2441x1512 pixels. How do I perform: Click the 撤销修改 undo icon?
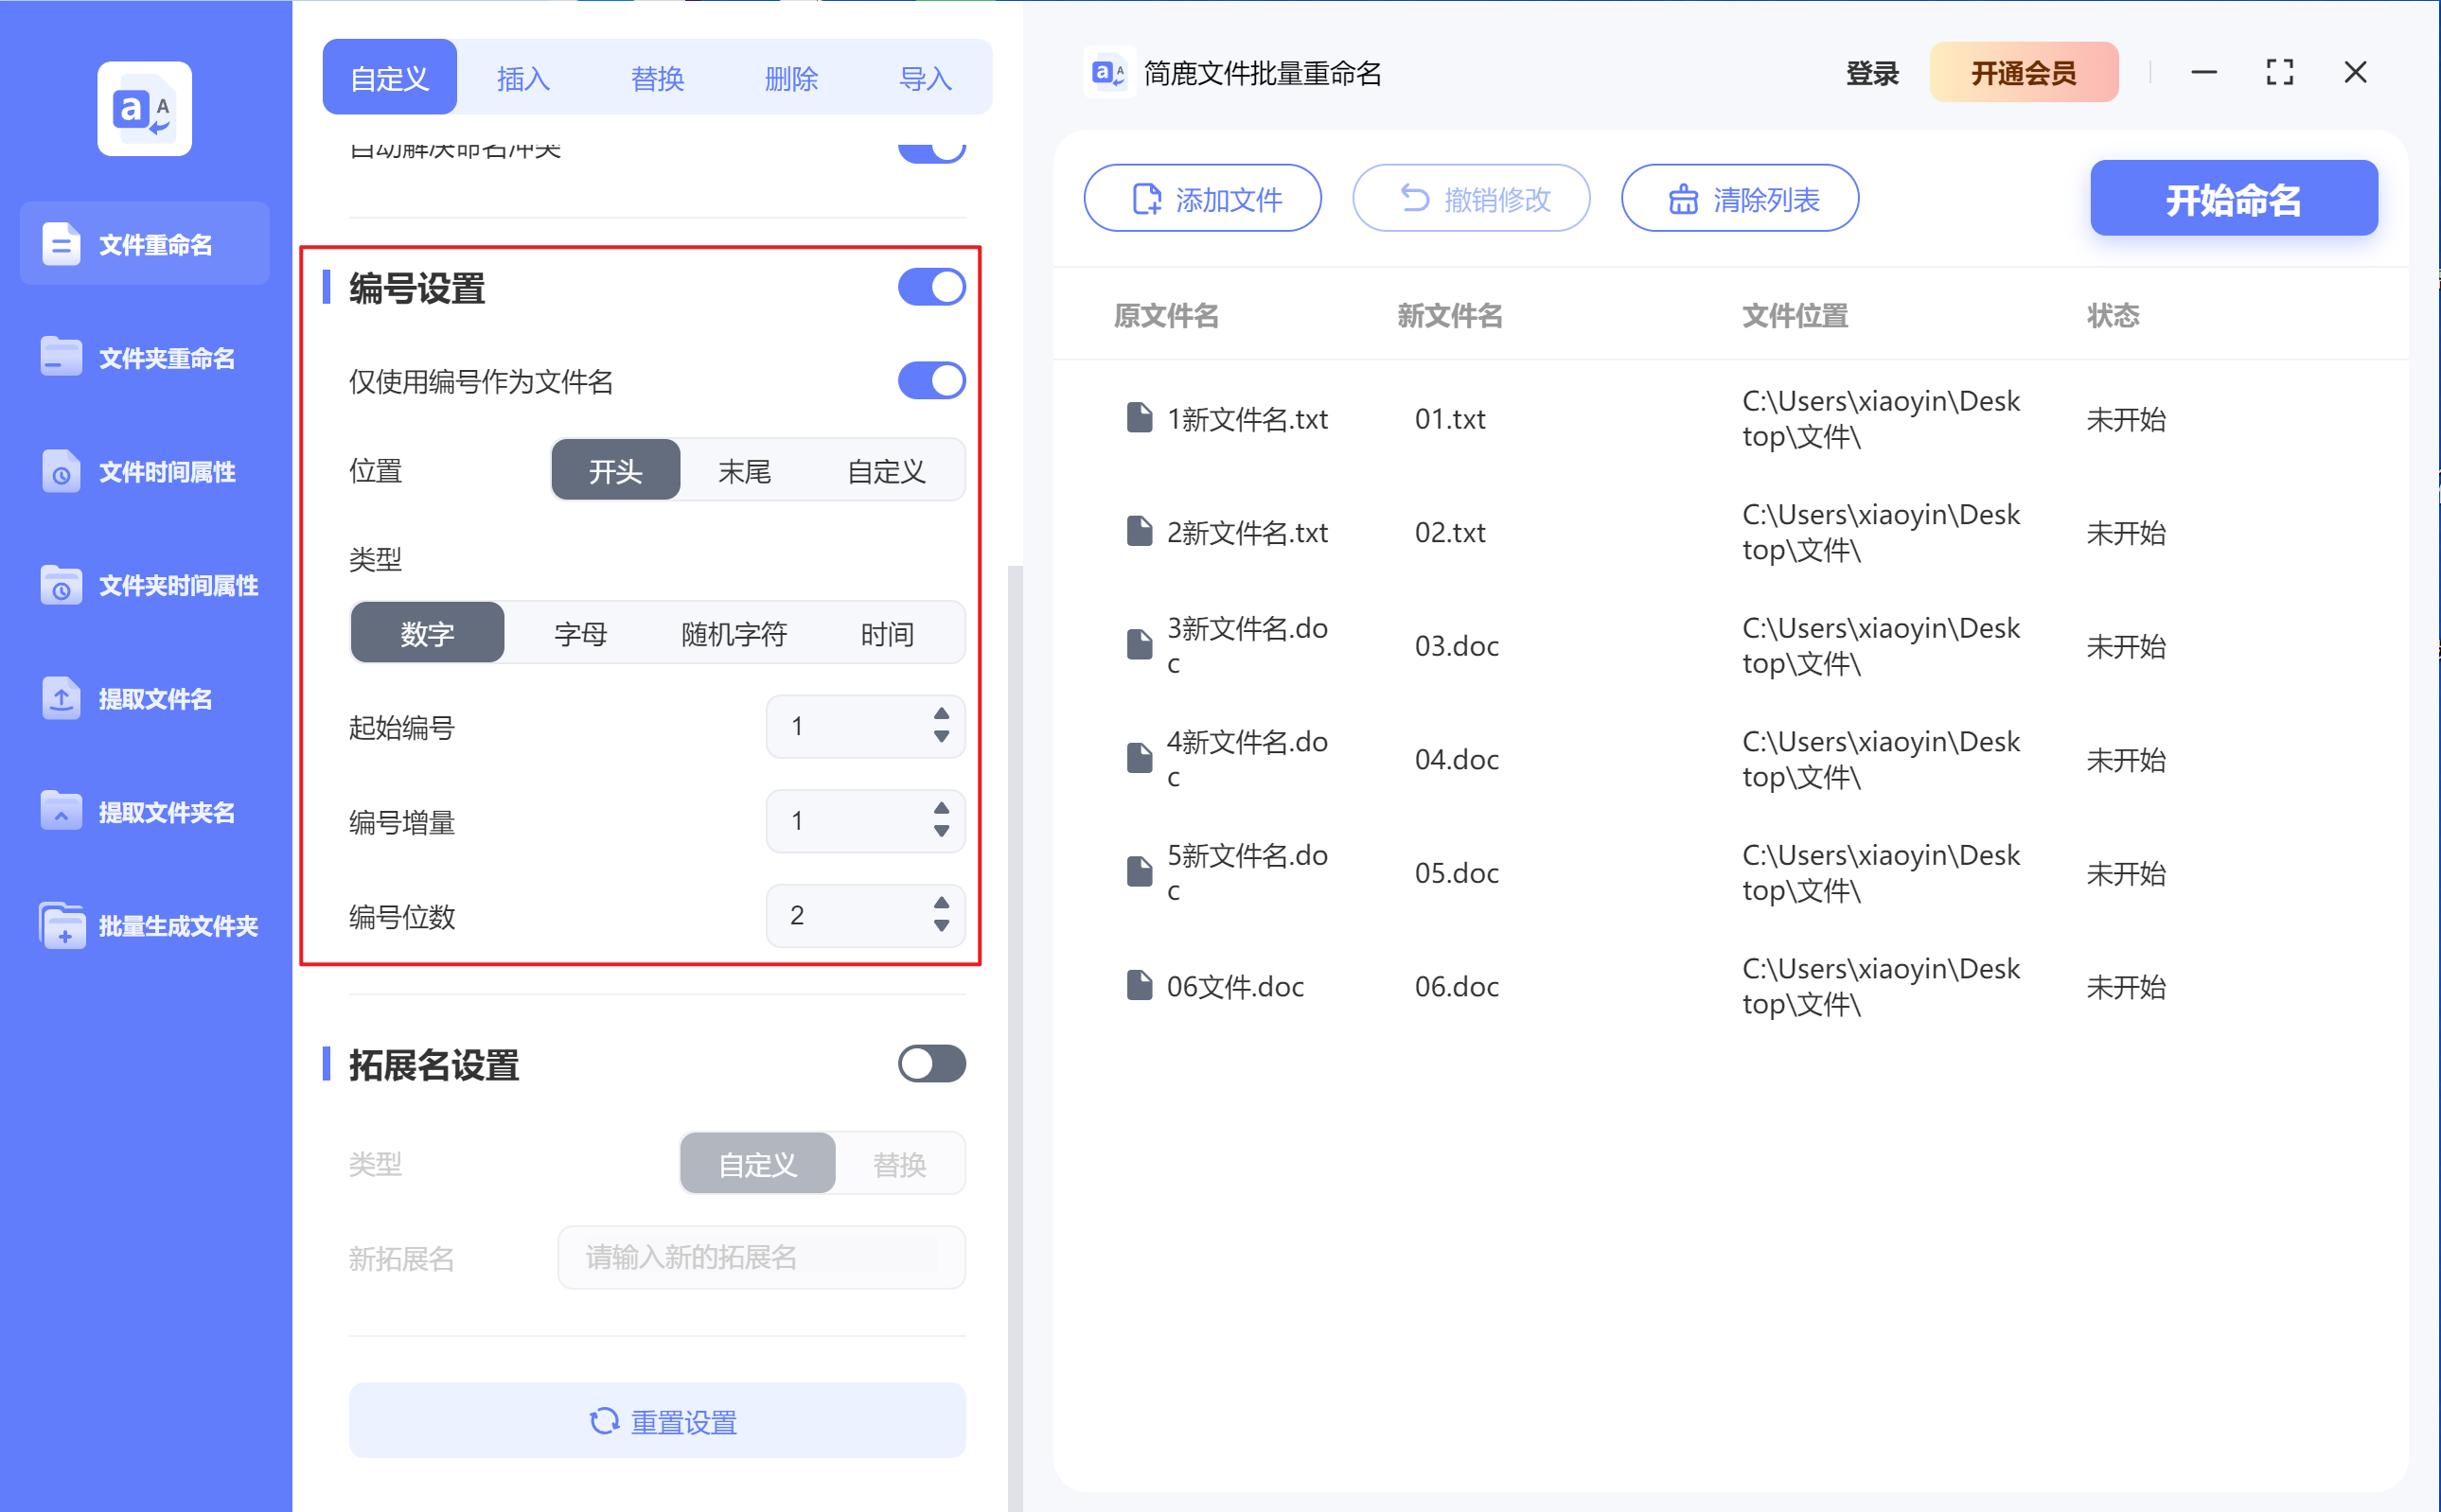pos(1415,197)
